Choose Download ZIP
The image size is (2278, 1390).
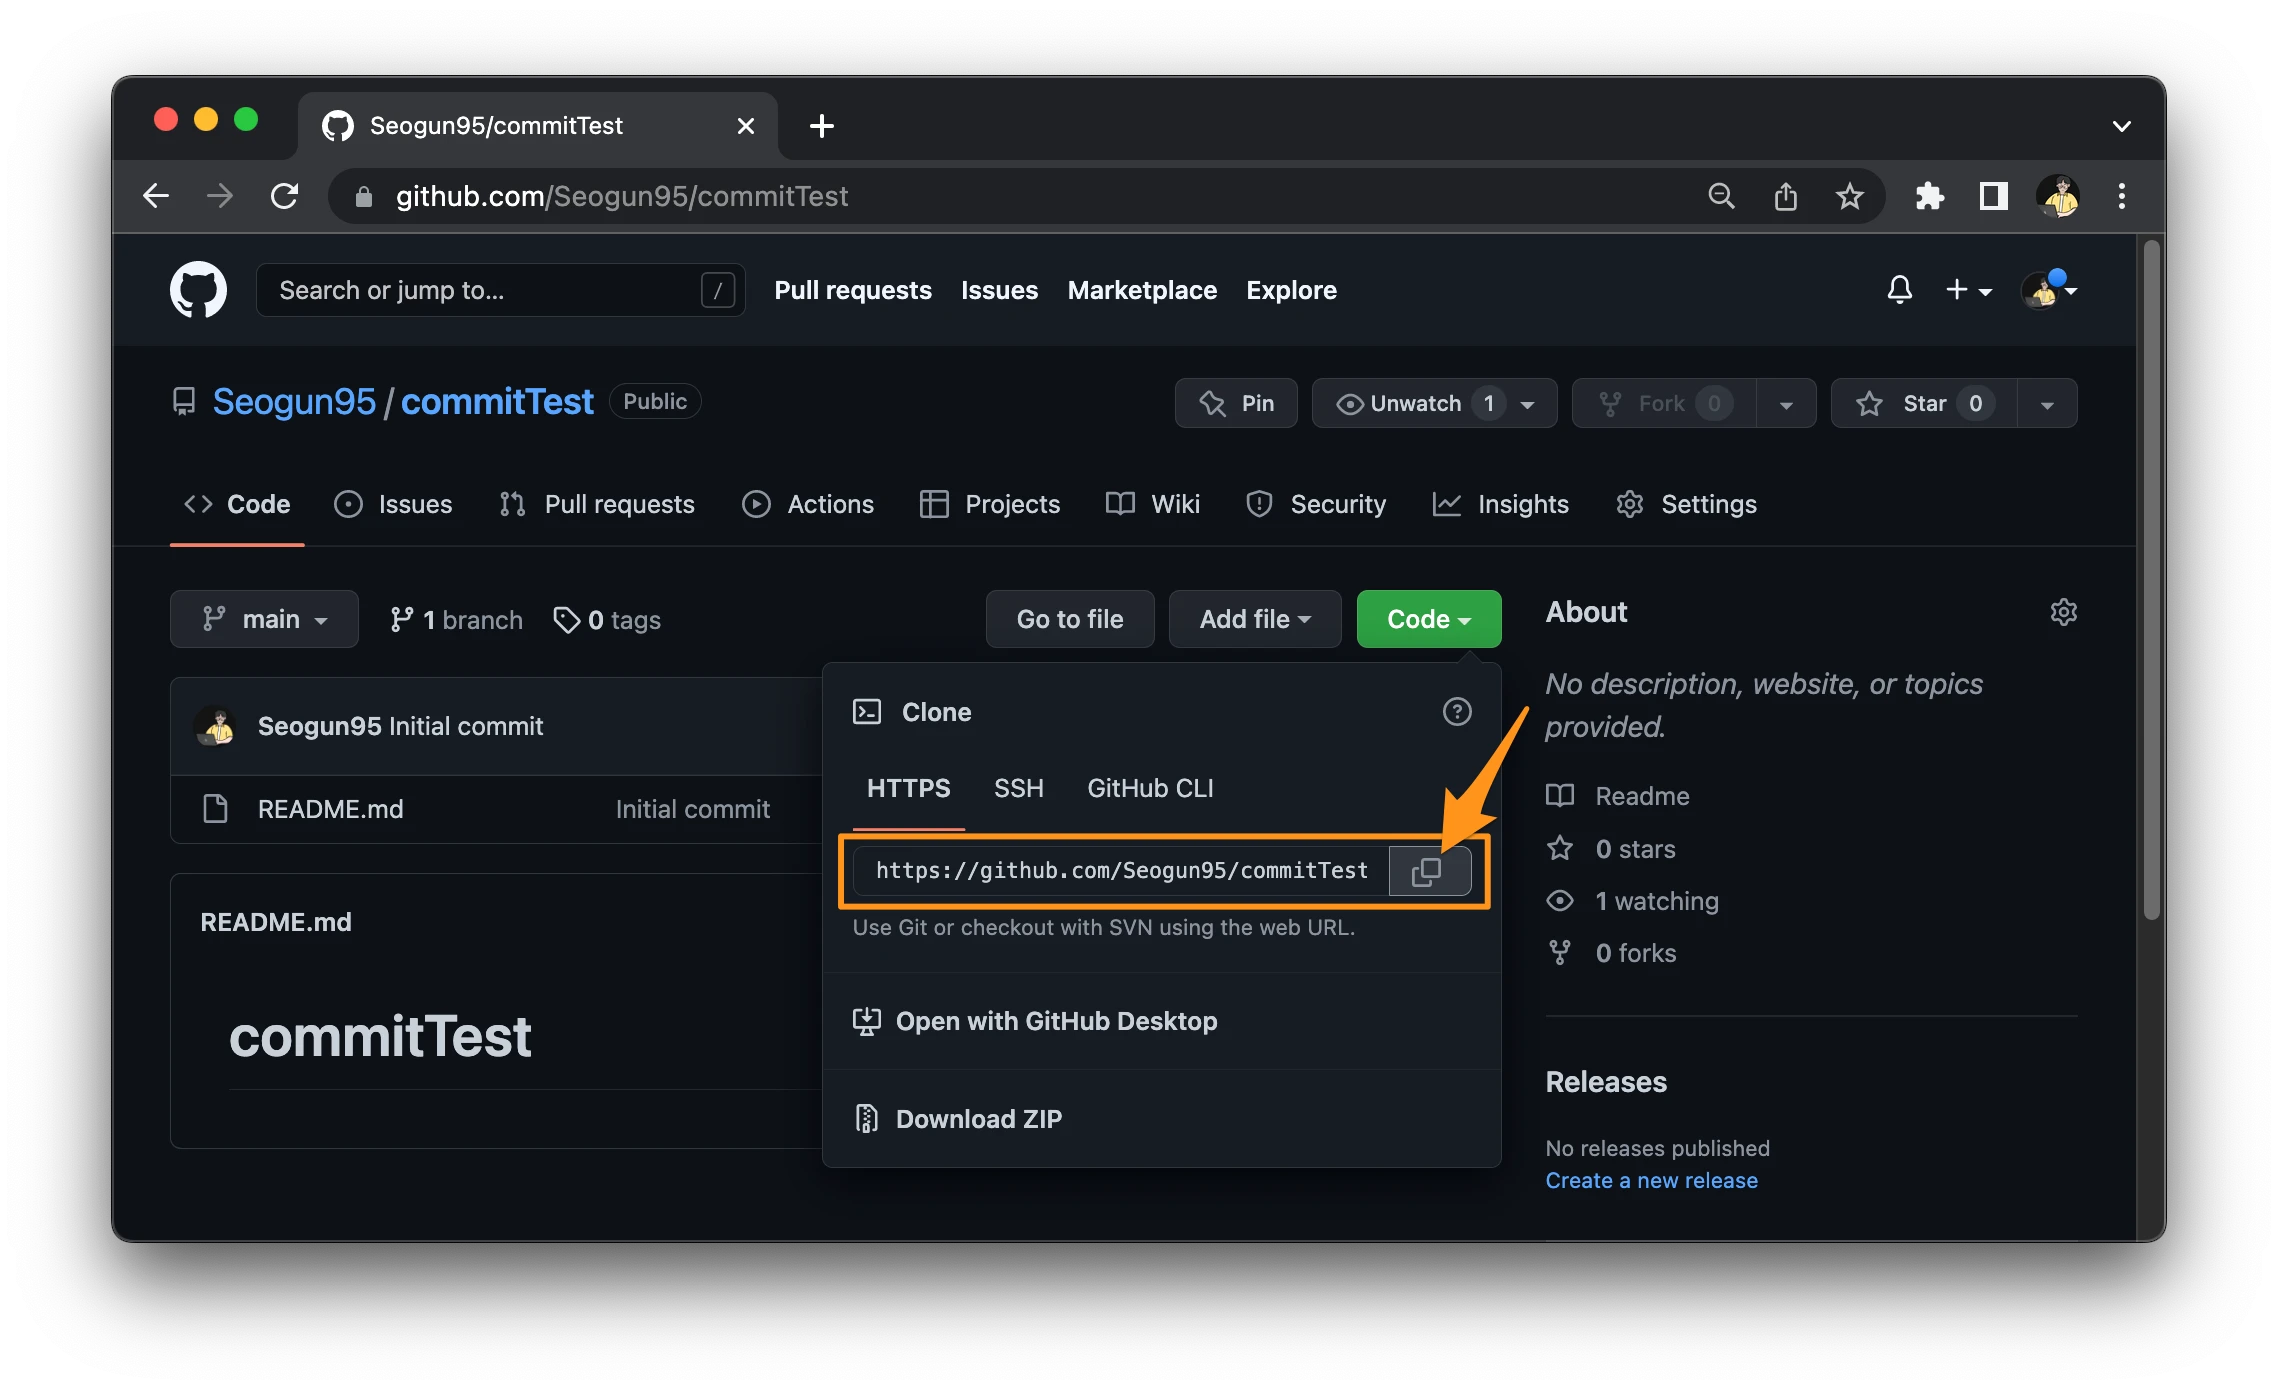(1161, 1119)
